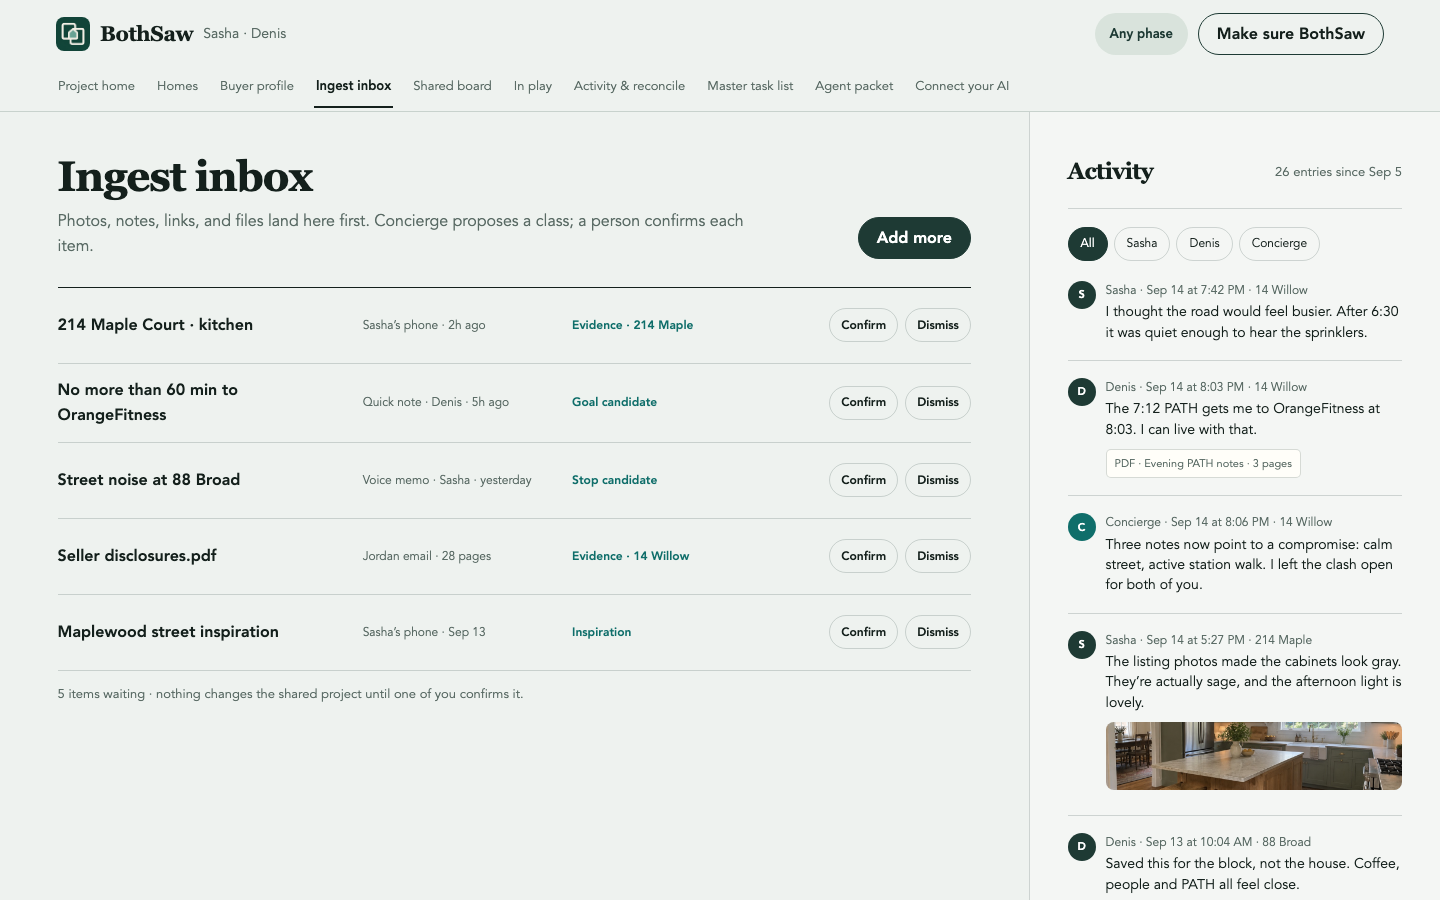Filter activity by All
The width and height of the screenshot is (1440, 900).
click(1087, 243)
